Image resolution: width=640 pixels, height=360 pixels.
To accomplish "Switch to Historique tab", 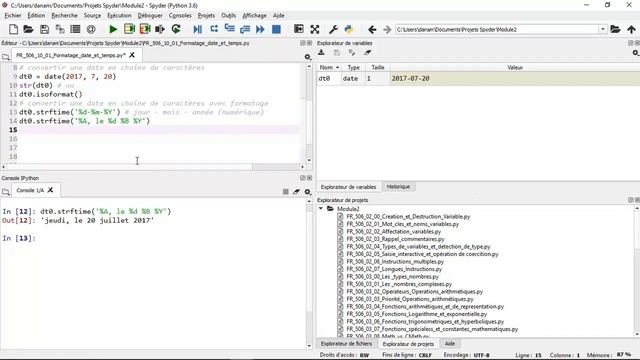I will pyautogui.click(x=398, y=187).
